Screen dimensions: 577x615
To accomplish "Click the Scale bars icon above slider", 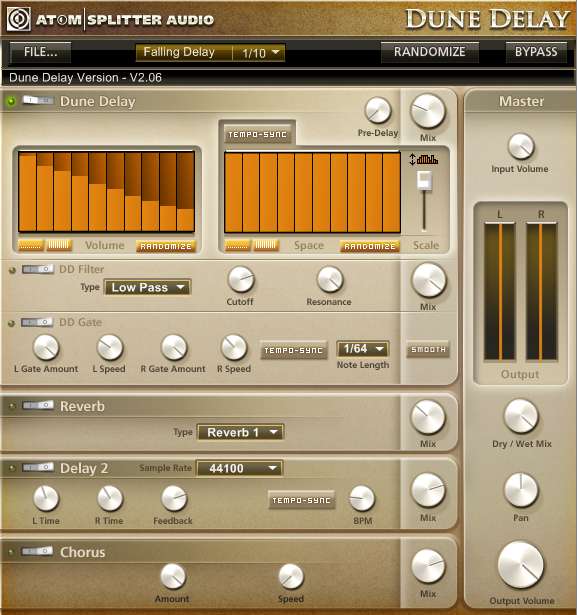I will (x=424, y=159).
